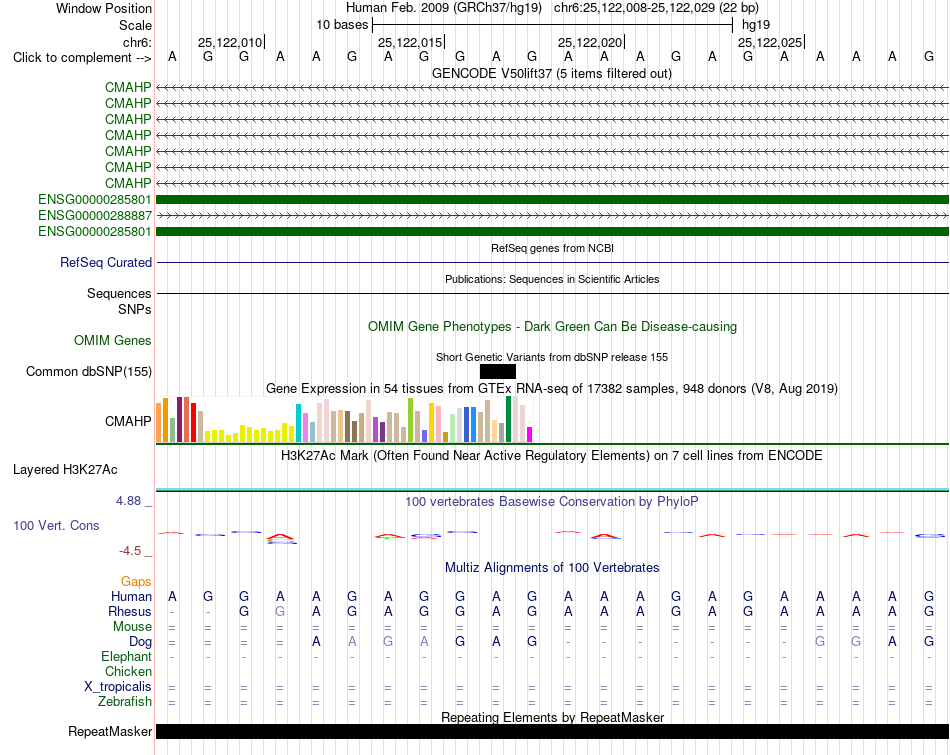
Task: Click the chr6: ruler label
Action: coord(137,42)
